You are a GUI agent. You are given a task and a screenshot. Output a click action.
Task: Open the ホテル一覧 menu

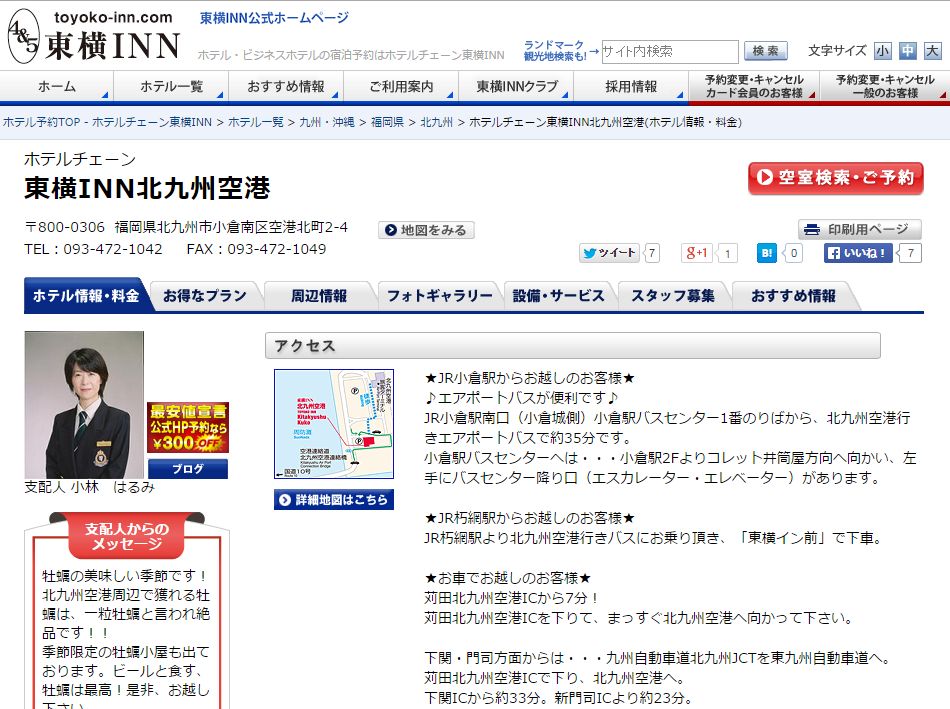[x=171, y=87]
